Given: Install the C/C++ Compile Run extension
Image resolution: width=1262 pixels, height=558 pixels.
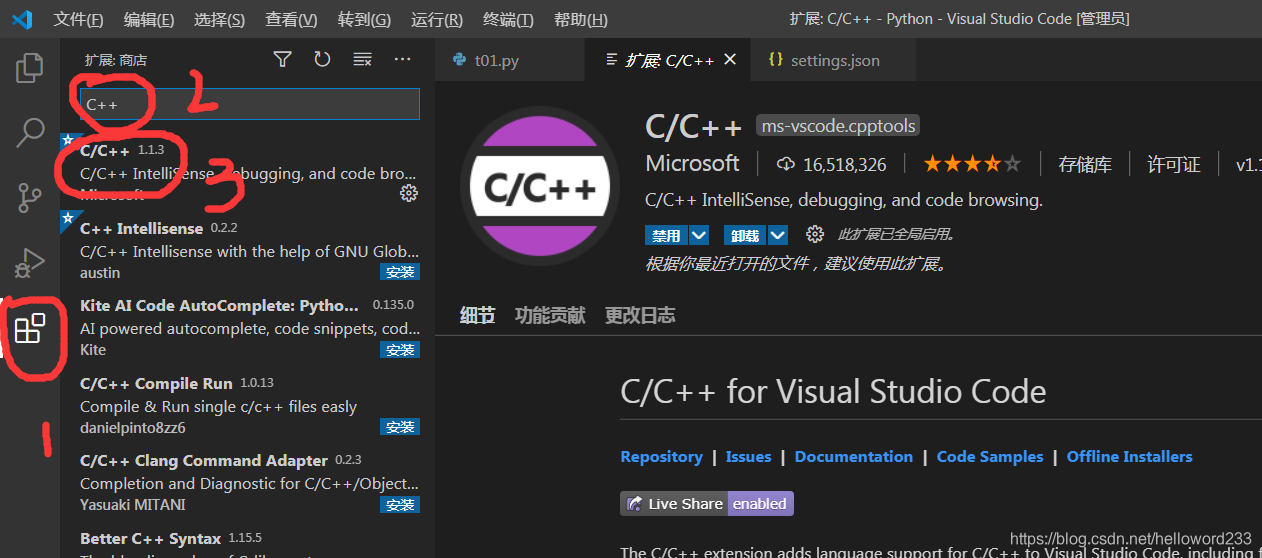Looking at the screenshot, I should tap(400, 427).
